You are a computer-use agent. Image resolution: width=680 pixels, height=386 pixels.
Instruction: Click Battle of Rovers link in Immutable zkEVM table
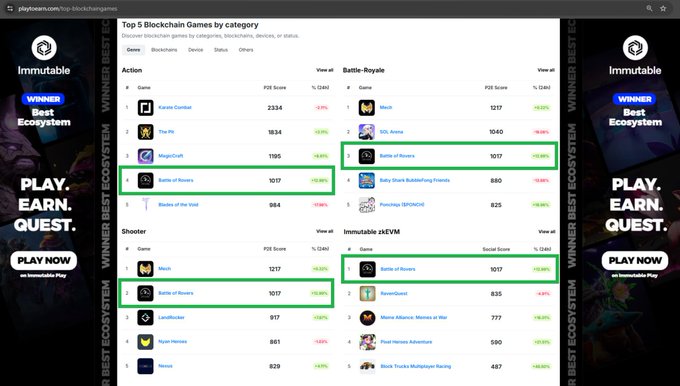tap(398, 269)
